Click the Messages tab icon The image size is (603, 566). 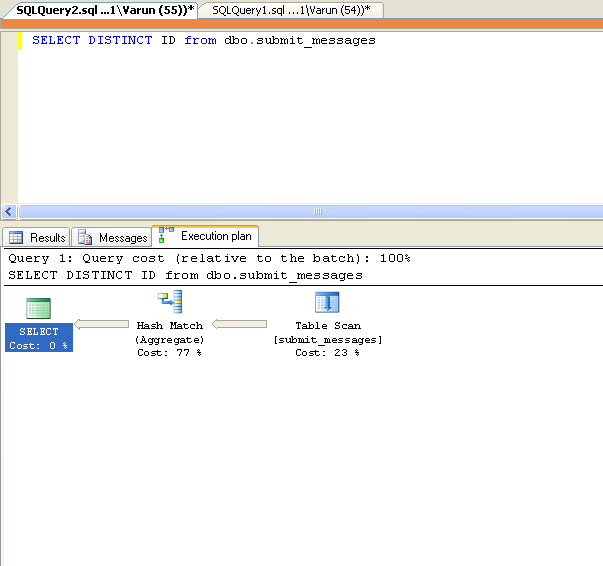pos(85,237)
